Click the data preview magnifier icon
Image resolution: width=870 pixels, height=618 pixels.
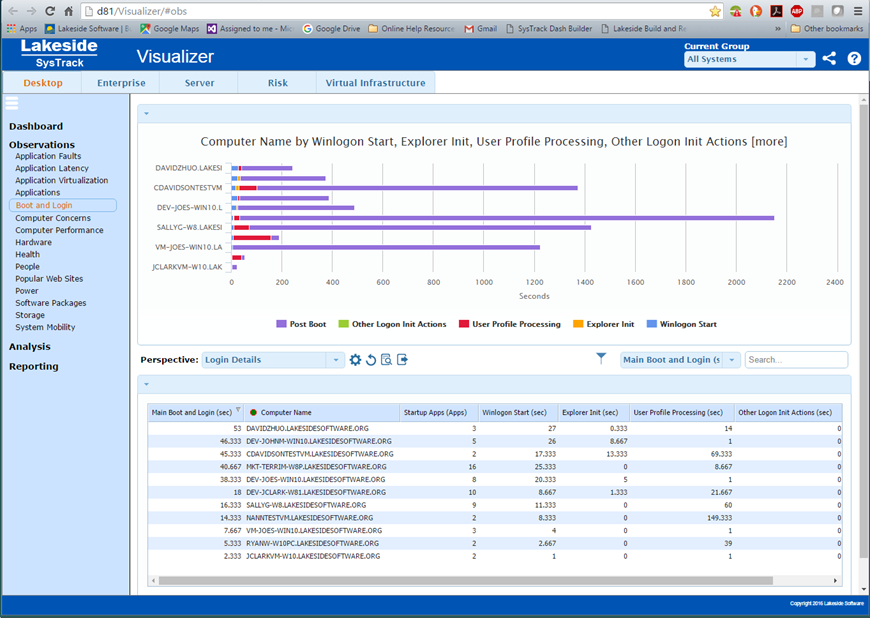[x=386, y=360]
